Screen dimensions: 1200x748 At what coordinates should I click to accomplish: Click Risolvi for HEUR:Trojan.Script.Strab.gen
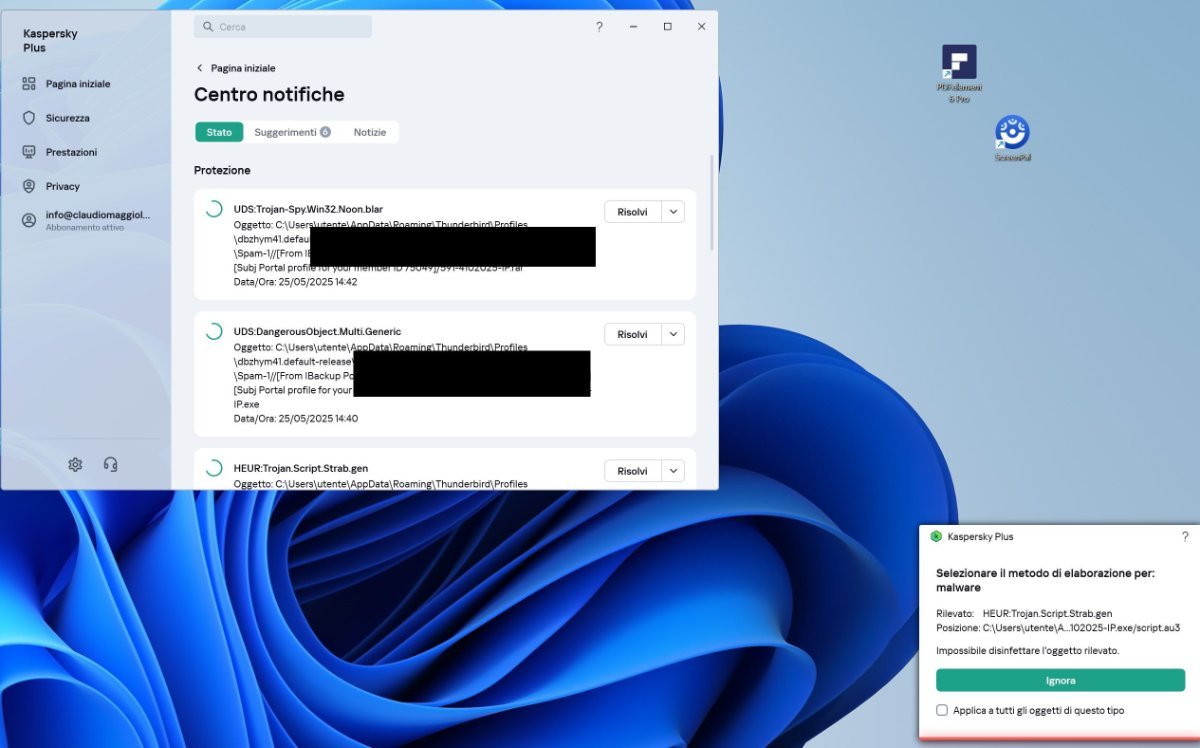pyautogui.click(x=633, y=471)
